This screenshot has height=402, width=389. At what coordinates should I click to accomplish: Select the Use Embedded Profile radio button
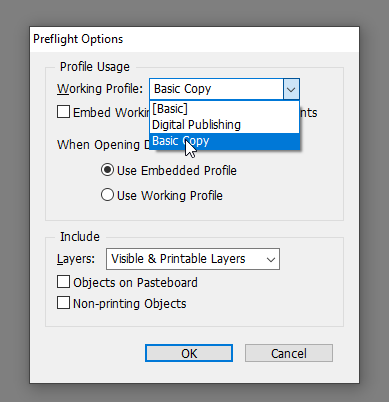pyautogui.click(x=107, y=170)
